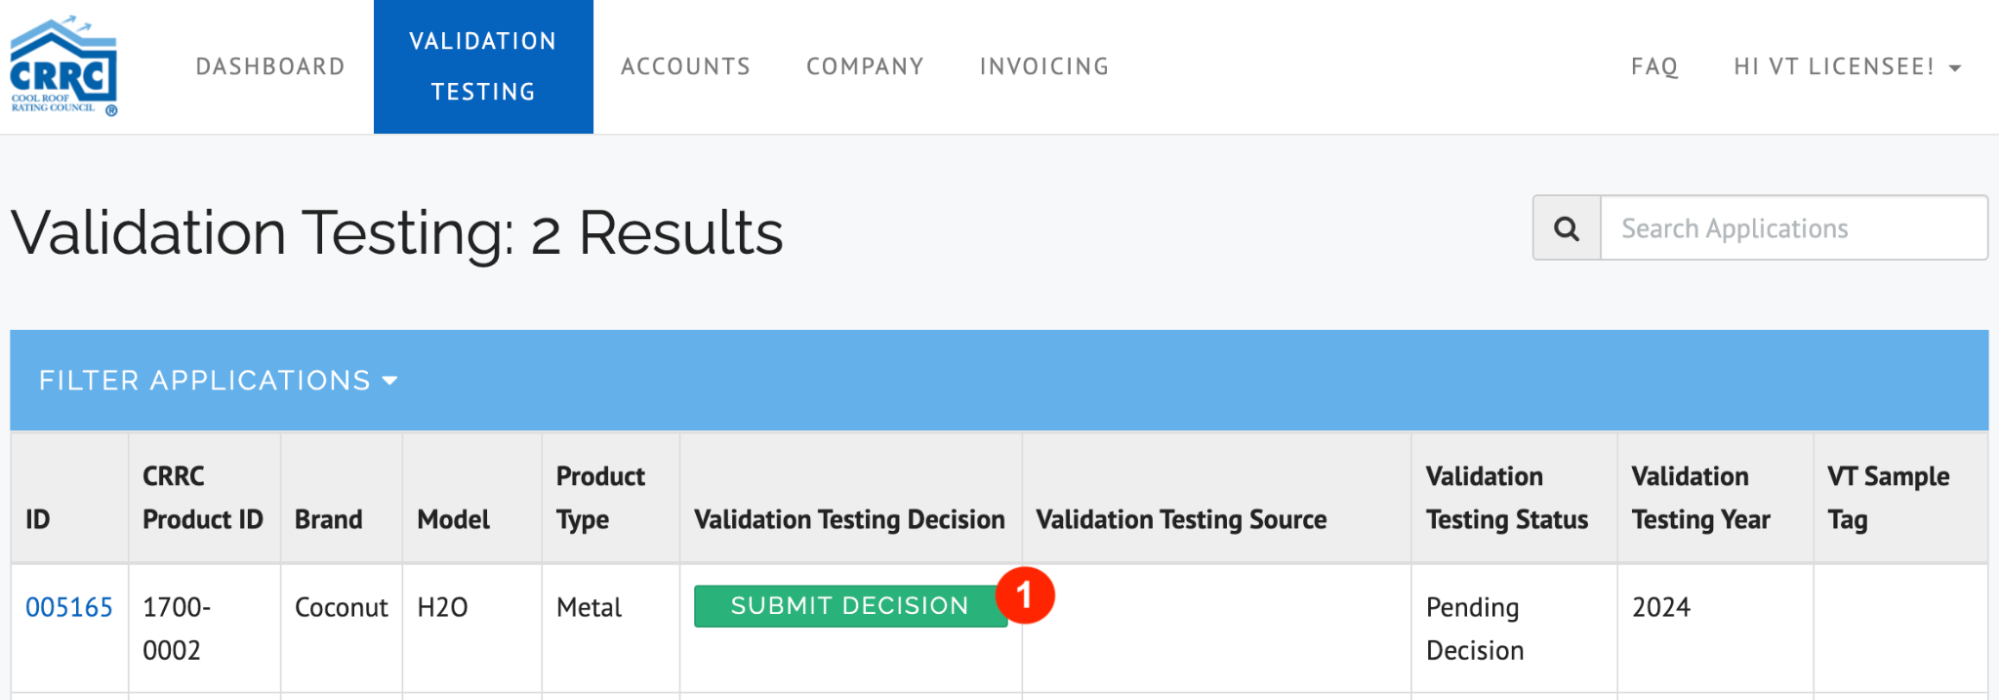This screenshot has height=700, width=1999.
Task: Open the Dashboard menu item
Action: point(270,67)
